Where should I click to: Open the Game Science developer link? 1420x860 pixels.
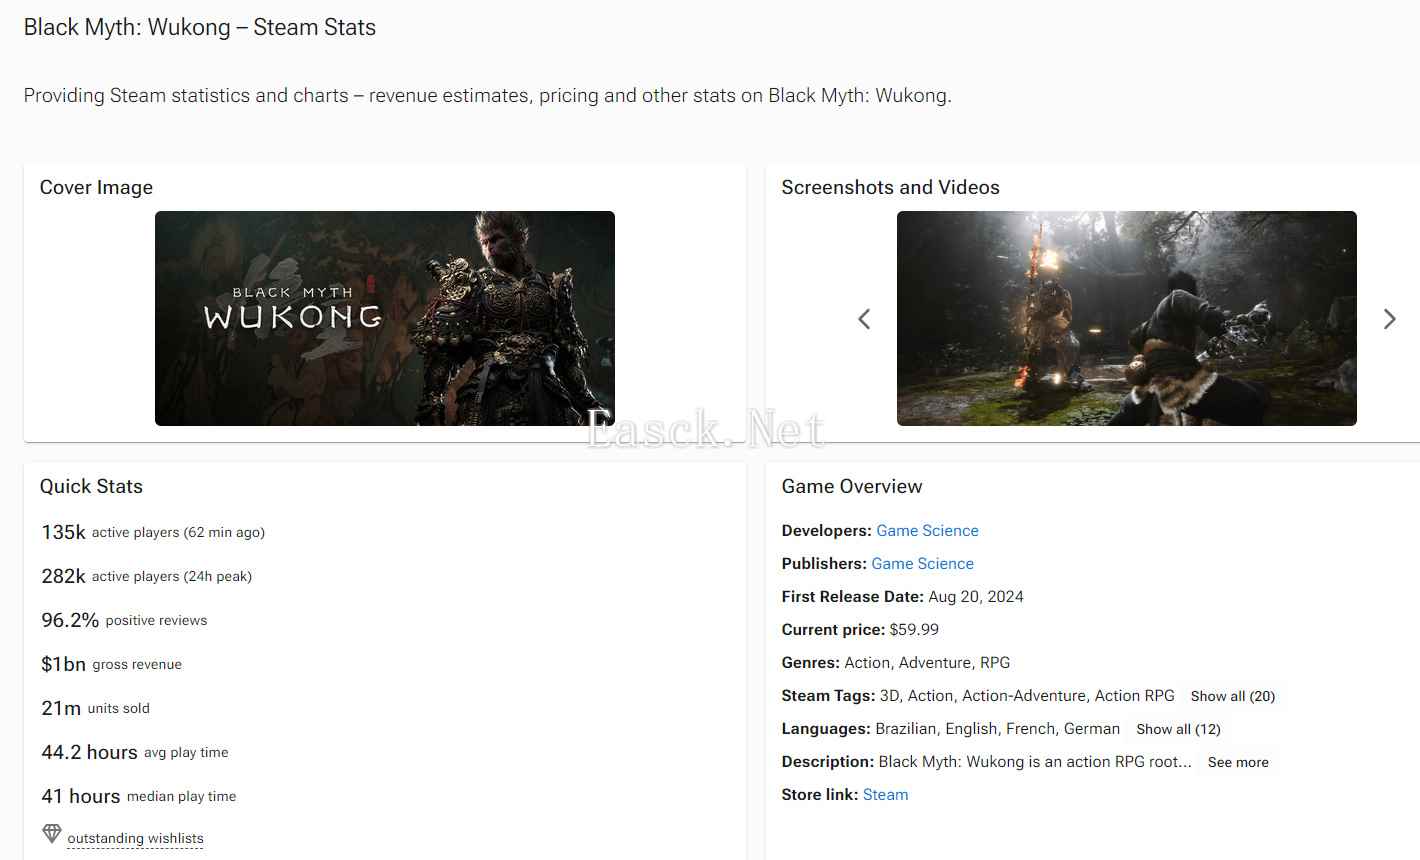pyautogui.click(x=927, y=531)
